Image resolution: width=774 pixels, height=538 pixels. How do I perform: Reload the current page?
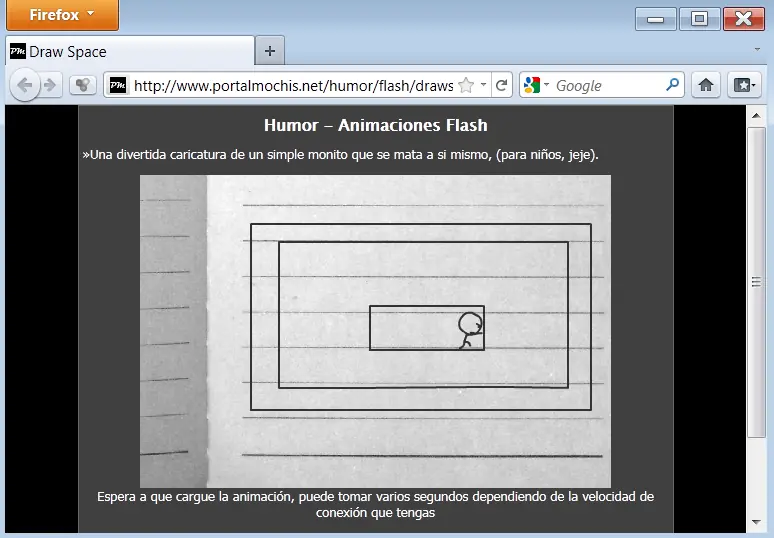point(502,85)
